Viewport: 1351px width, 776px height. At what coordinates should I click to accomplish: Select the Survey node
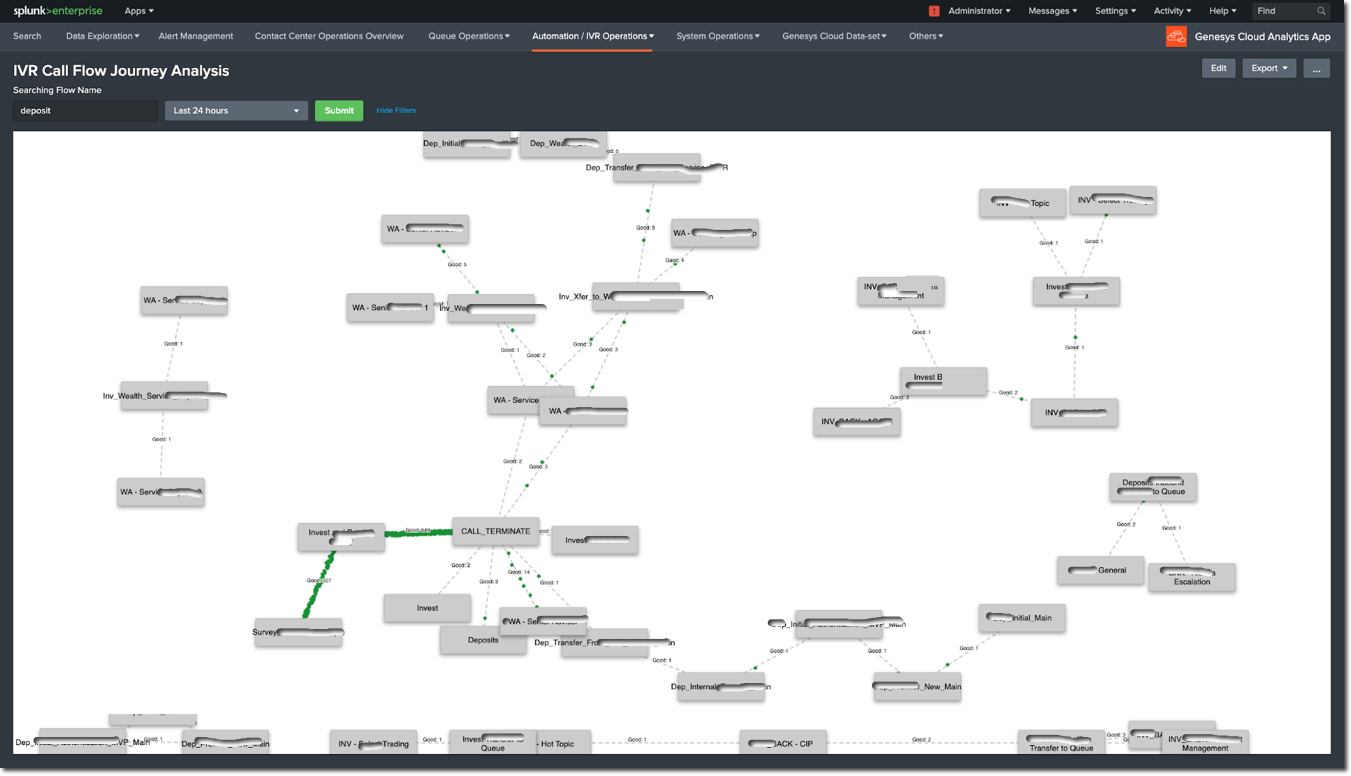(x=298, y=632)
